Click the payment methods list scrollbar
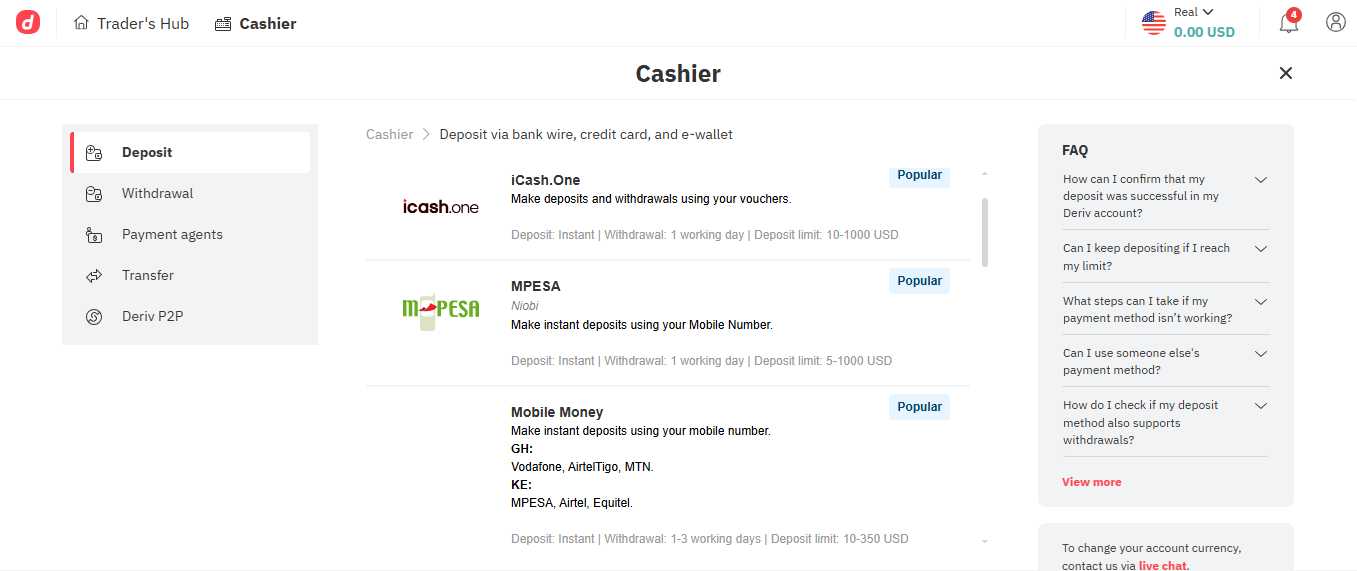Image resolution: width=1357 pixels, height=571 pixels. click(985, 231)
